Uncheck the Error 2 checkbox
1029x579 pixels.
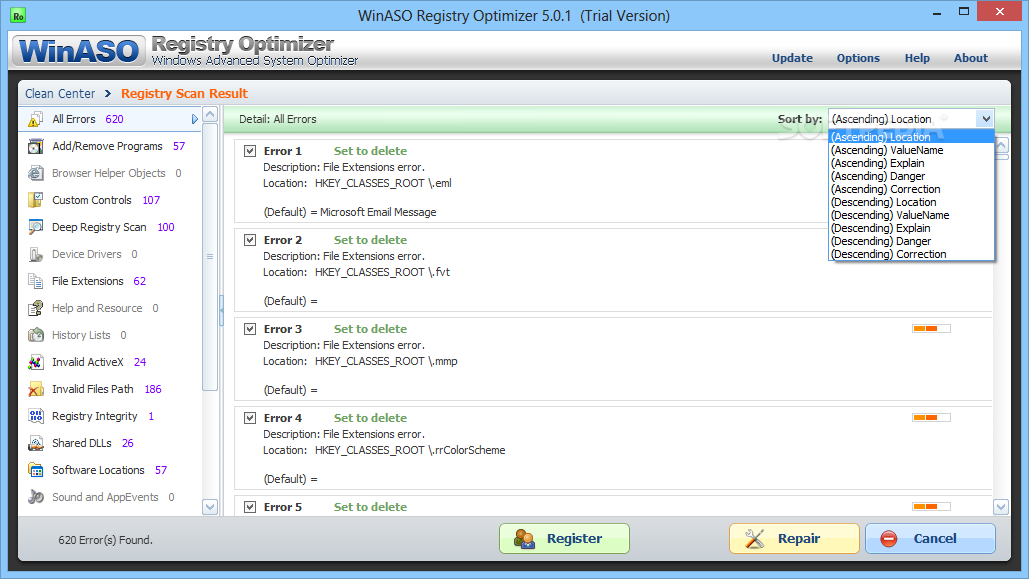click(x=250, y=240)
